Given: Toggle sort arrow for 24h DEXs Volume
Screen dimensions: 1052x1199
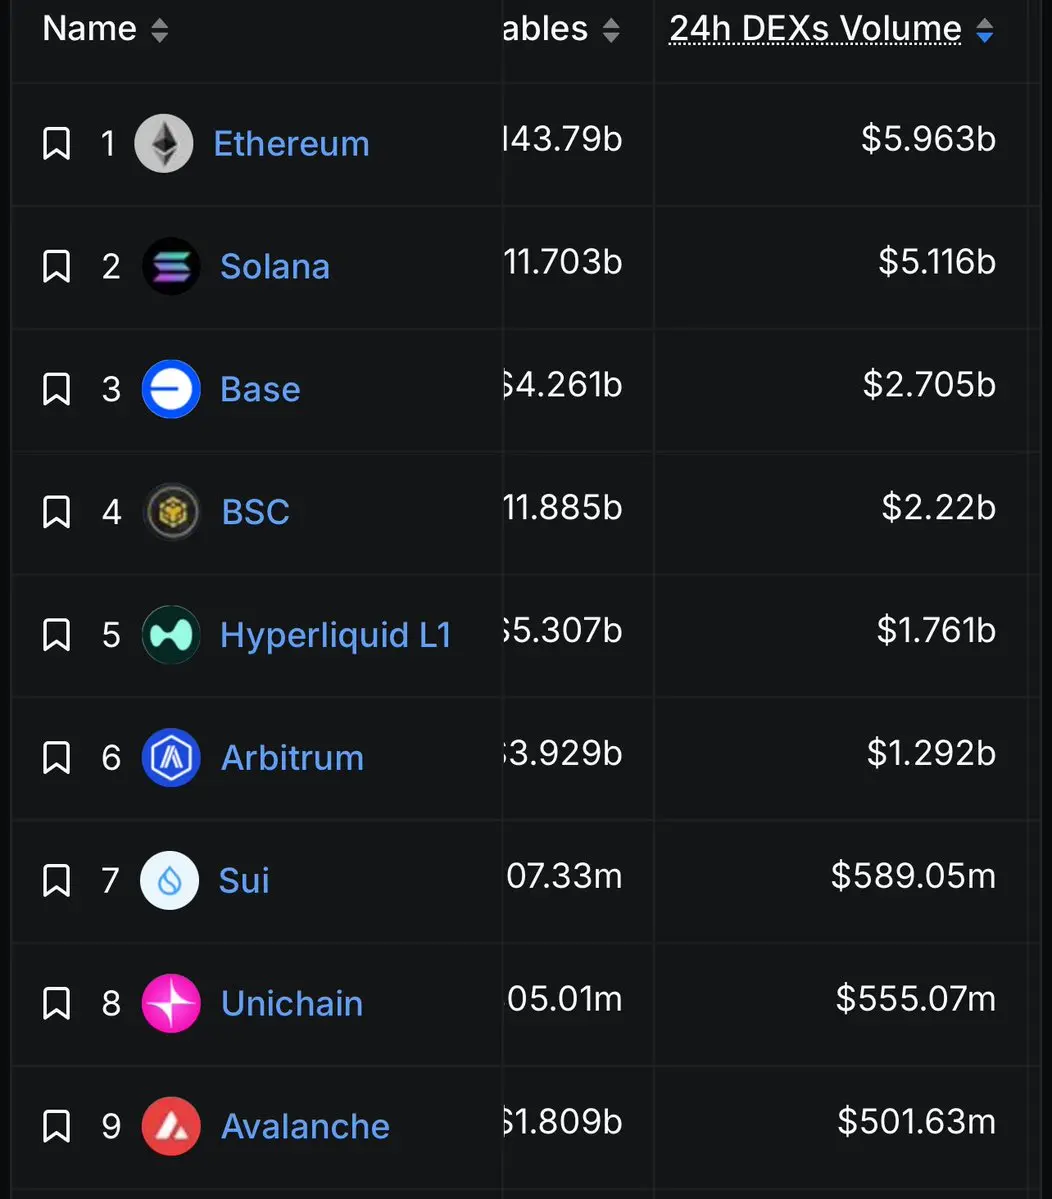Looking at the screenshot, I should click(985, 31).
